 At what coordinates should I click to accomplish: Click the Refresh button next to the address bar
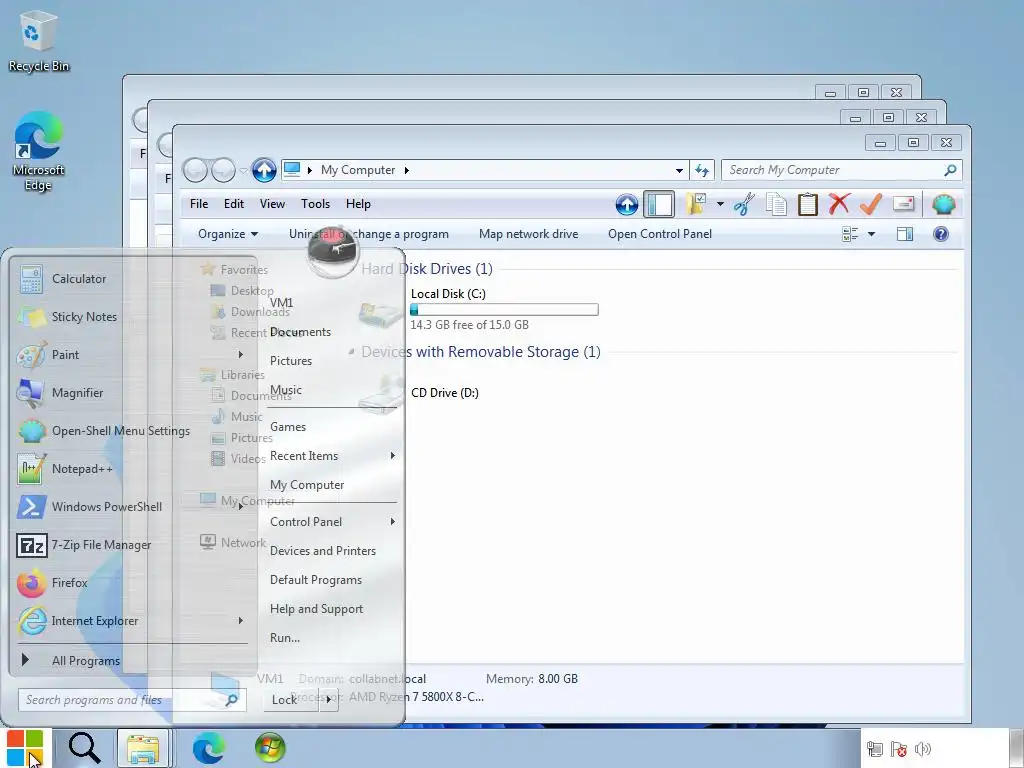click(702, 170)
